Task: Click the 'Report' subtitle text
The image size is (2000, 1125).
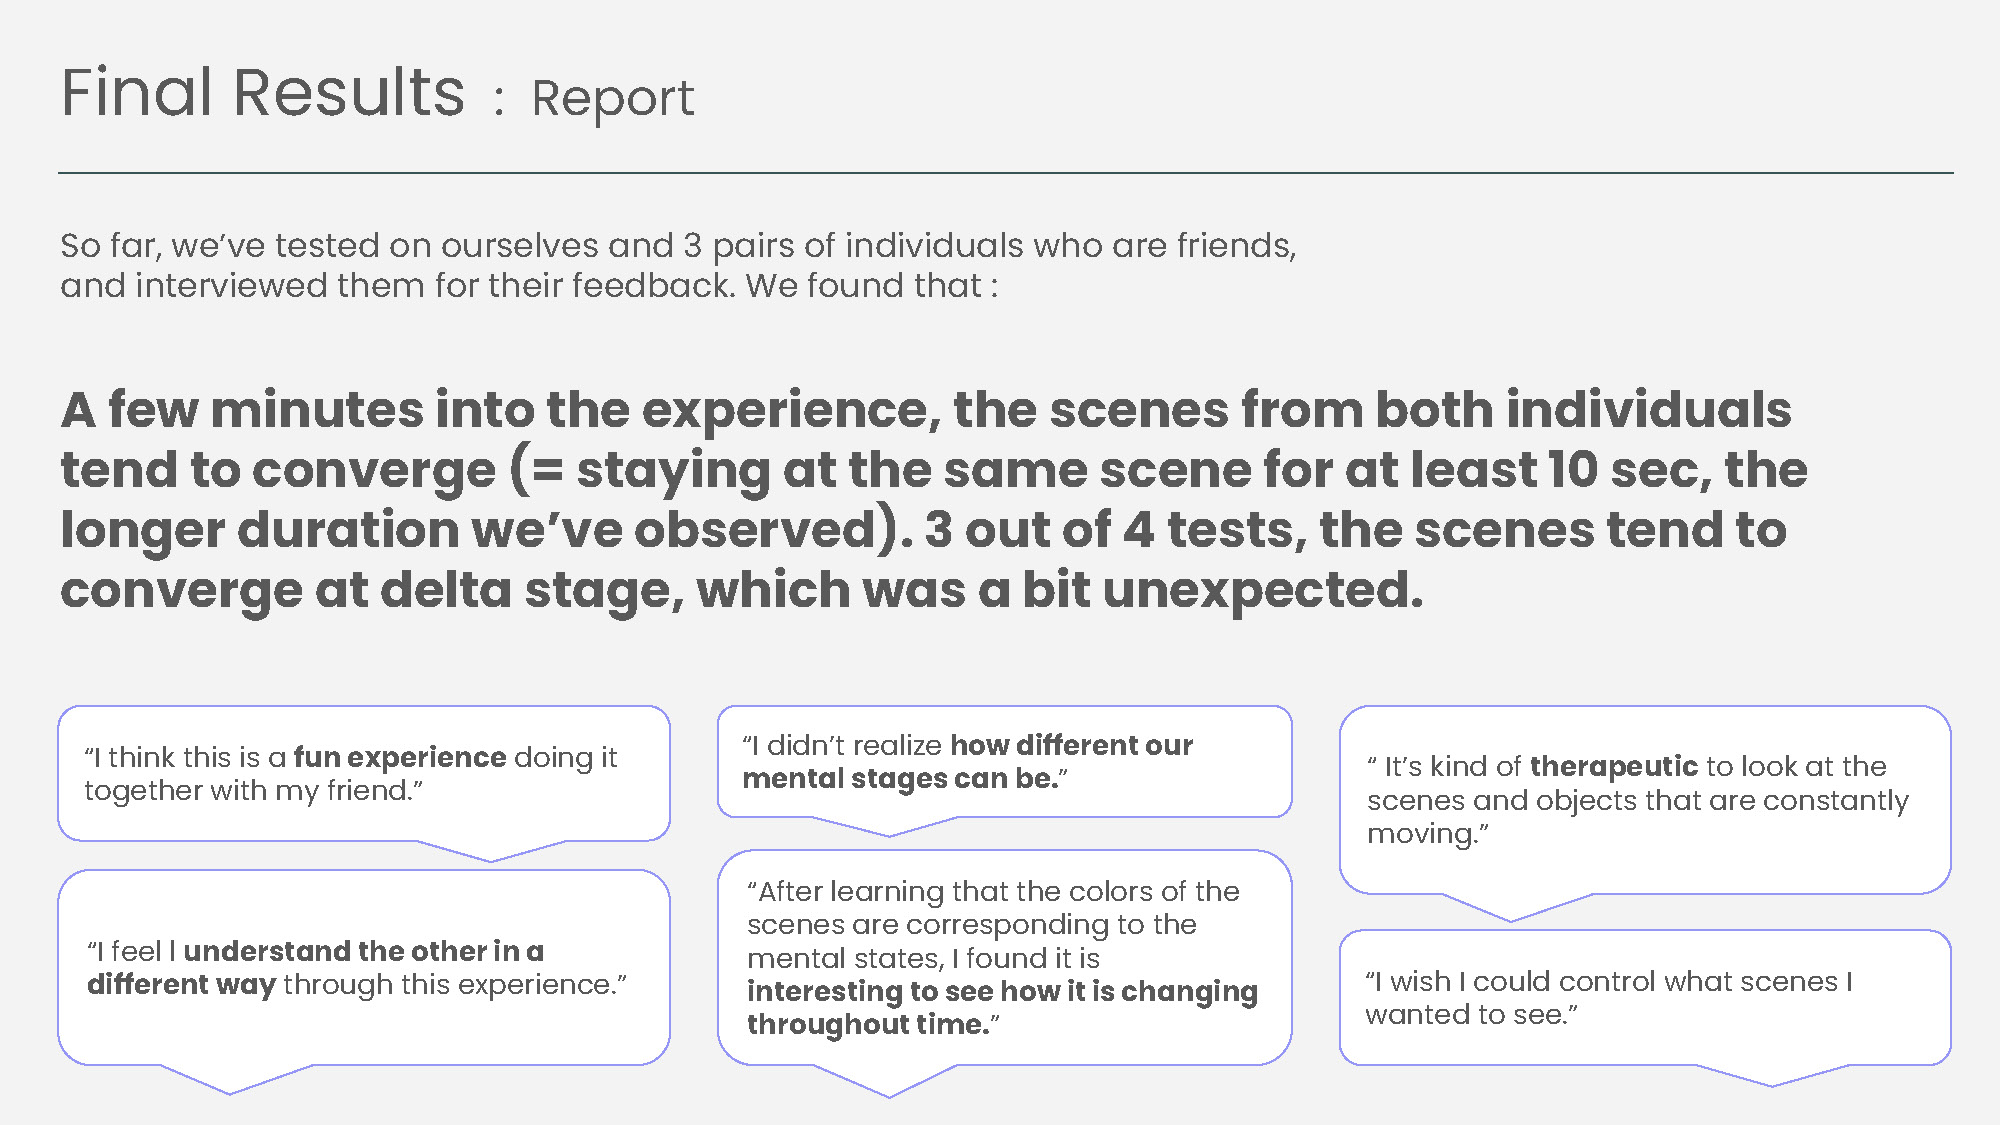Action: tap(612, 99)
